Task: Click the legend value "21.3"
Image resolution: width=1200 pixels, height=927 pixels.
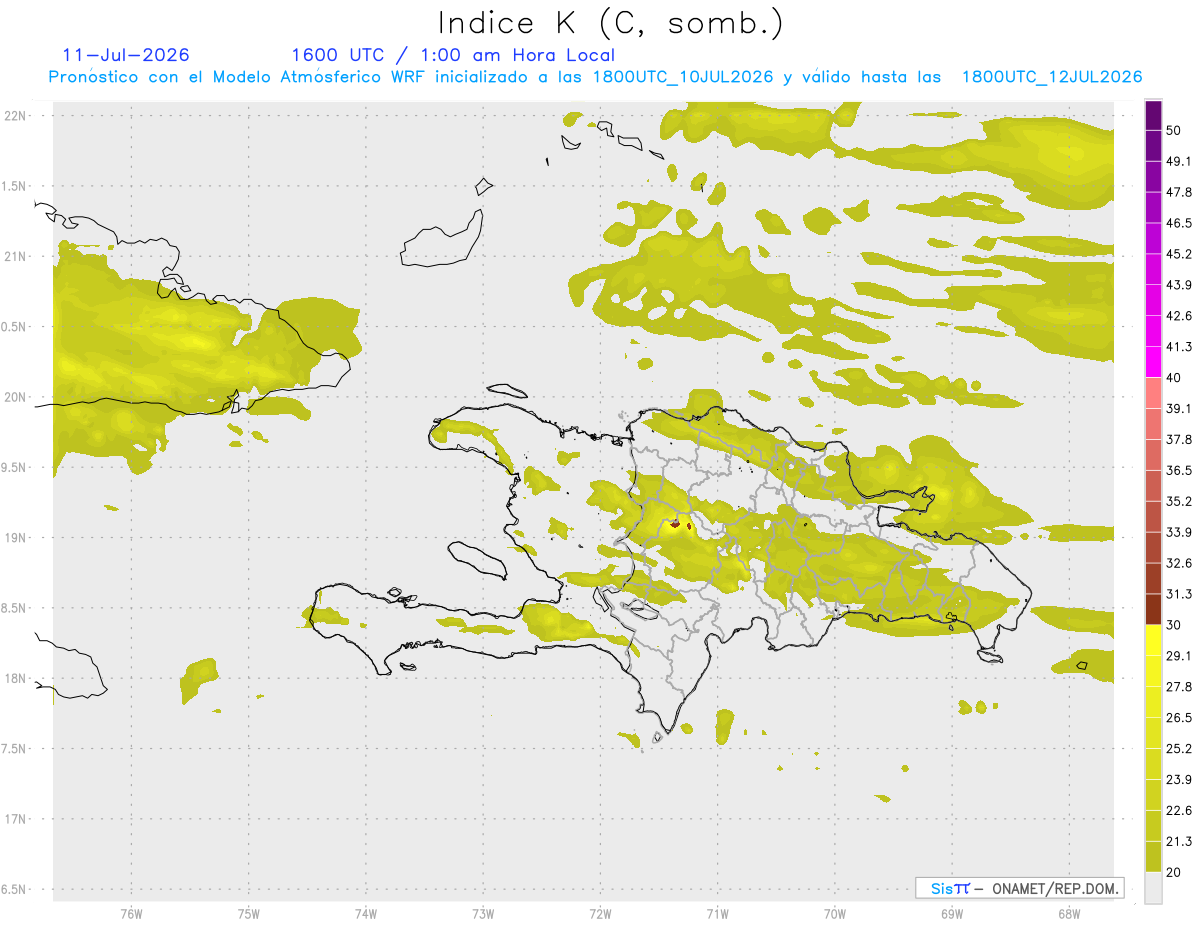Action: (x=1179, y=841)
